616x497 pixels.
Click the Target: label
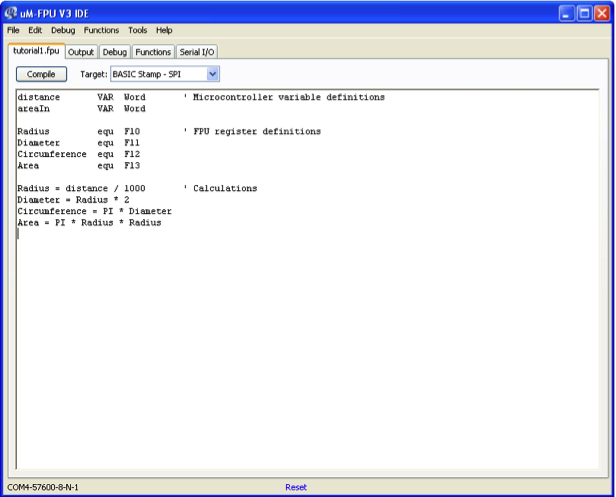pos(94,74)
